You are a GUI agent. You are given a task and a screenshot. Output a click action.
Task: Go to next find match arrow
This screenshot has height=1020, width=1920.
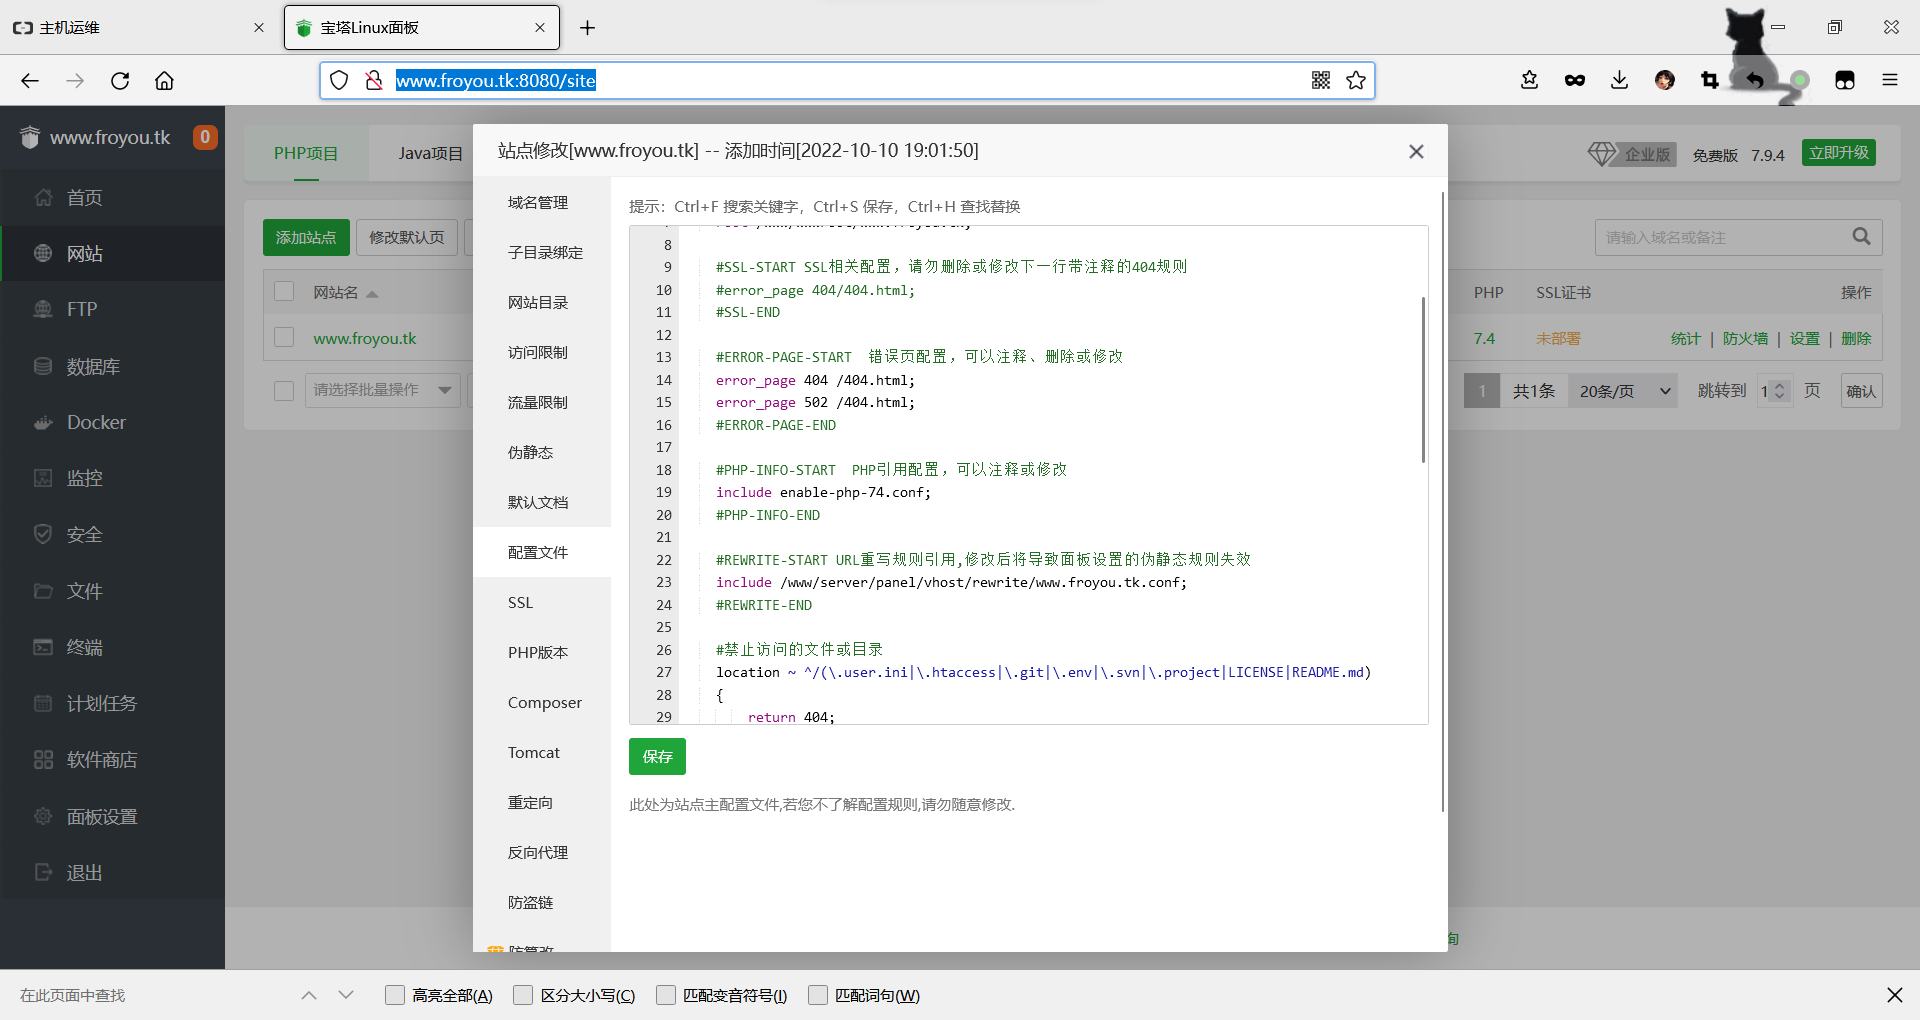pyautogui.click(x=346, y=995)
